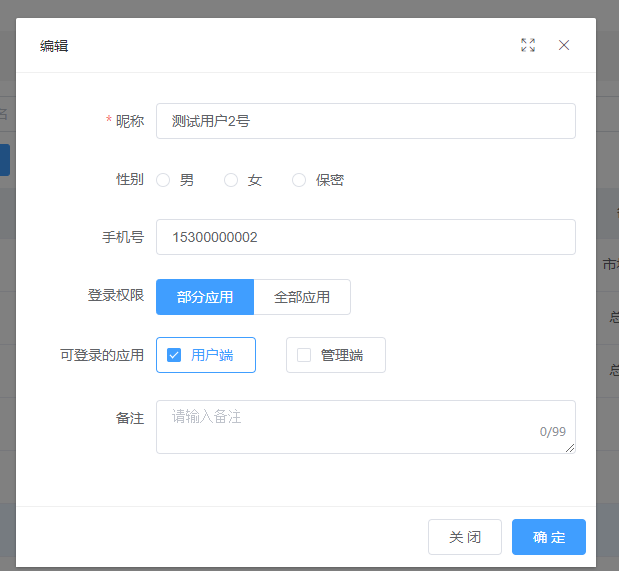Image resolution: width=619 pixels, height=571 pixels.
Task: Choose 部分应用 login permission
Action: tap(205, 297)
